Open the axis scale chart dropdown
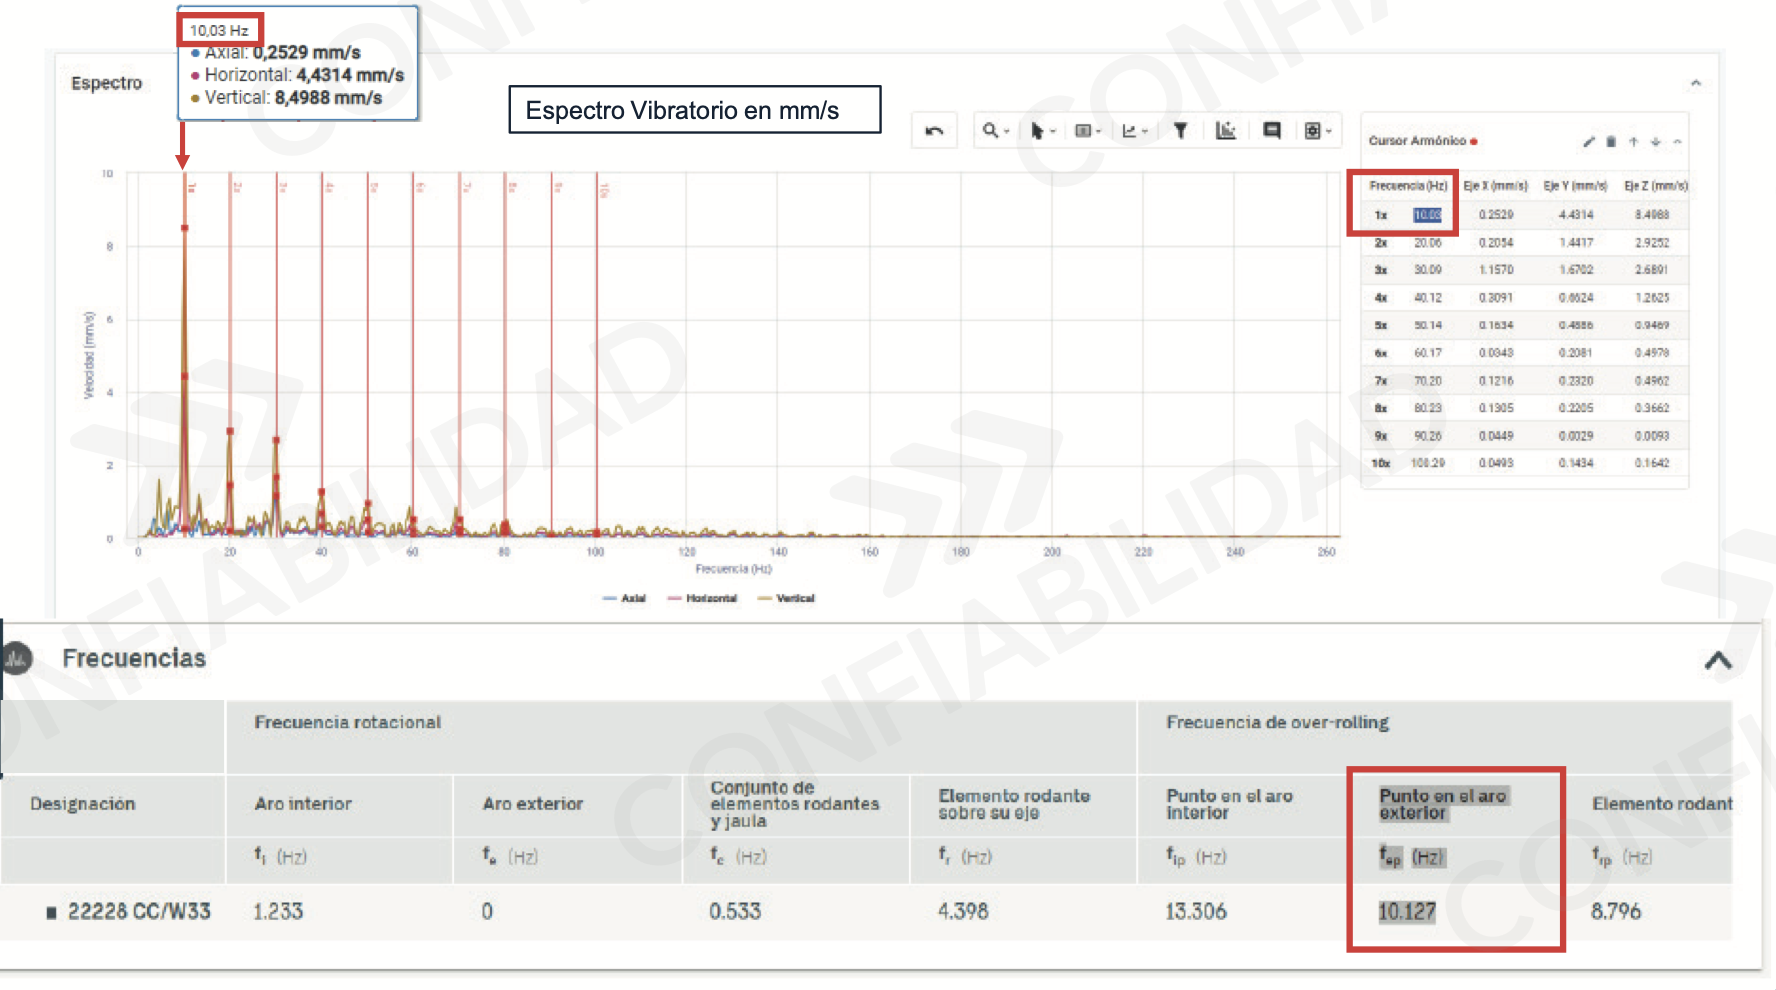Image resolution: width=1776 pixels, height=990 pixels. 1134,131
